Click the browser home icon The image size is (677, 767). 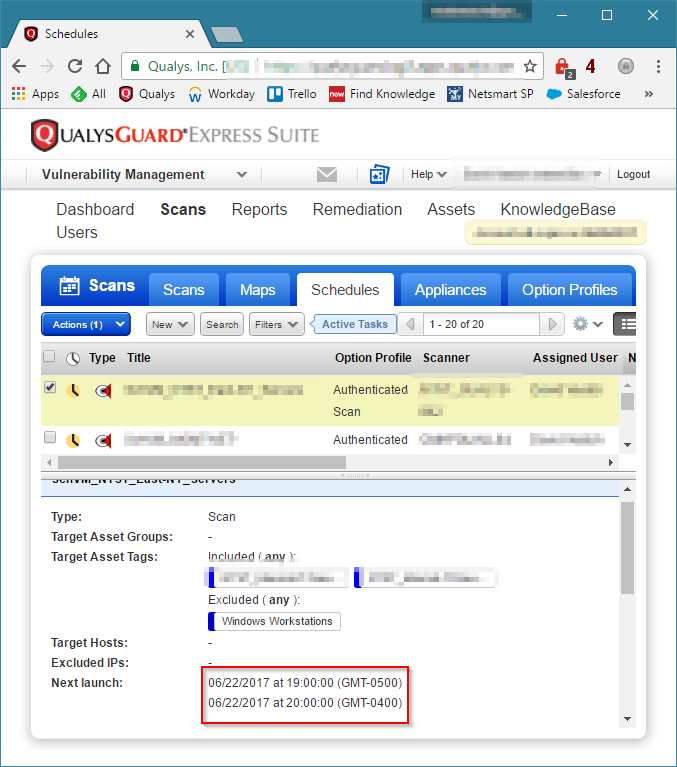[102, 67]
